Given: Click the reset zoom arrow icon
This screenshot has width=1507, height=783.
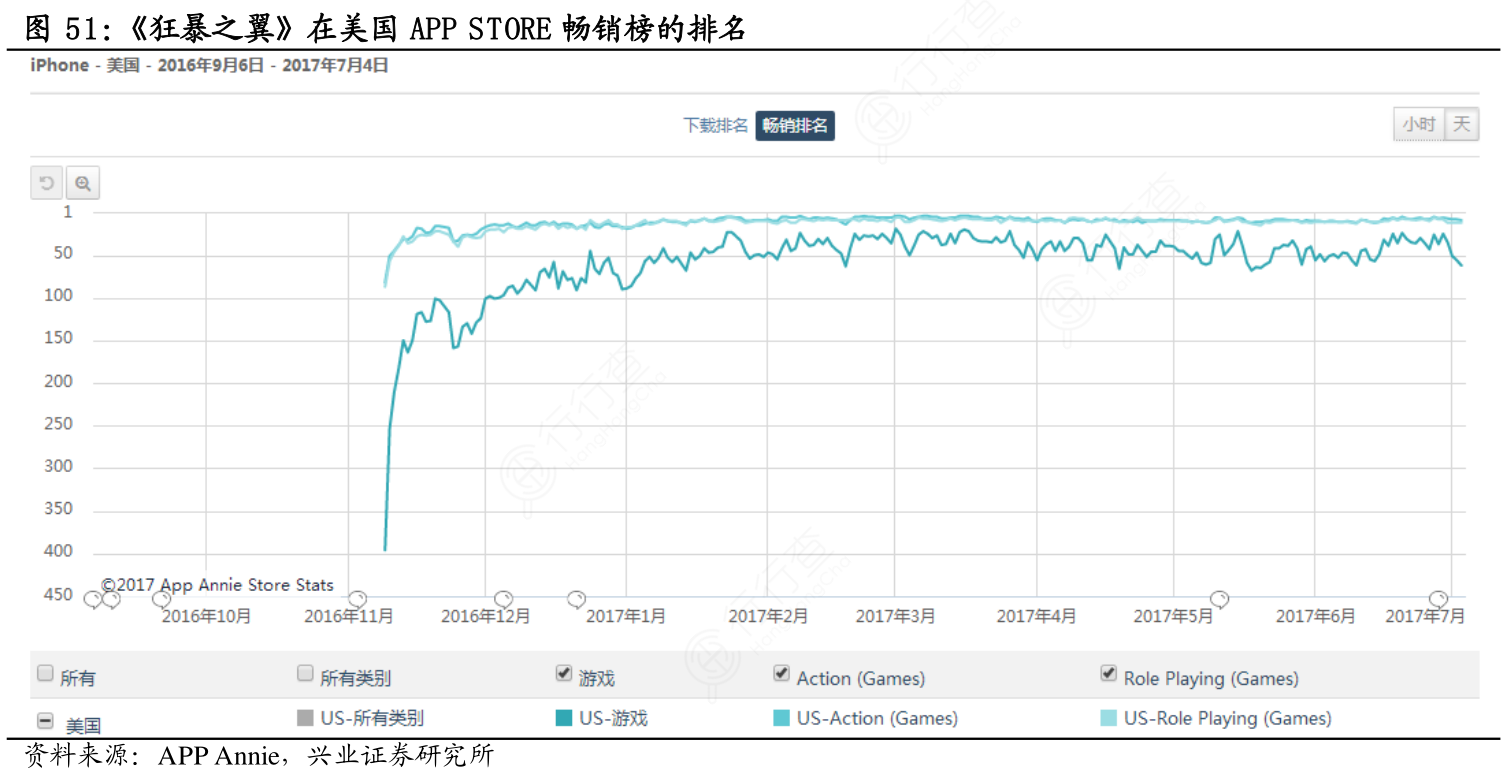Looking at the screenshot, I should (46, 184).
